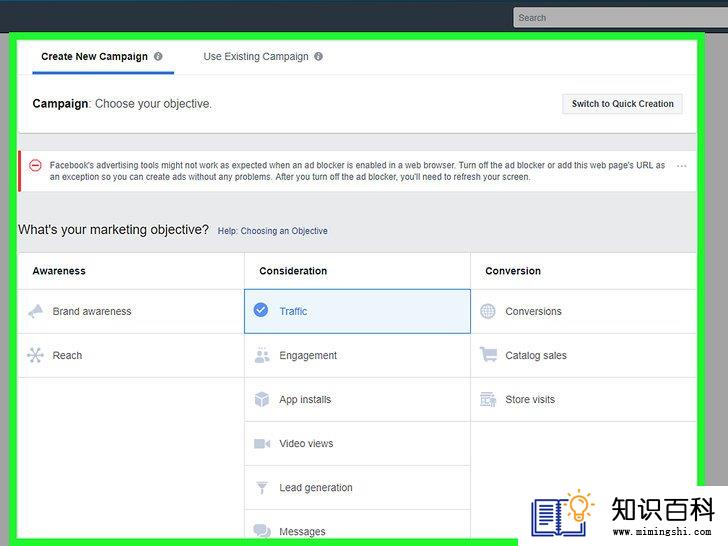The width and height of the screenshot is (728, 546).
Task: Click the Brand awareness megaphone icon
Action: 36,311
